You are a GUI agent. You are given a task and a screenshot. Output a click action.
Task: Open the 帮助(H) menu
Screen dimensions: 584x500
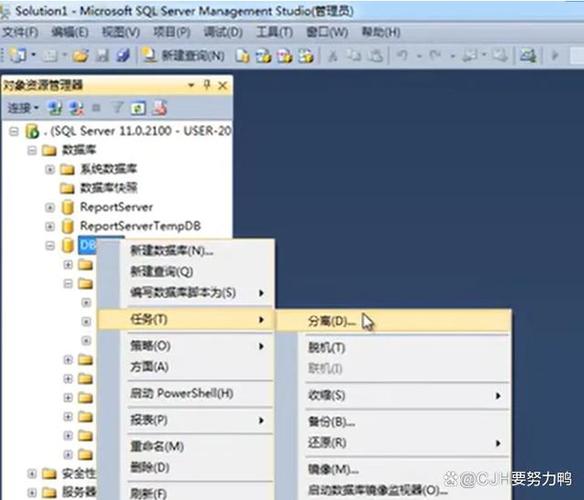click(x=381, y=32)
